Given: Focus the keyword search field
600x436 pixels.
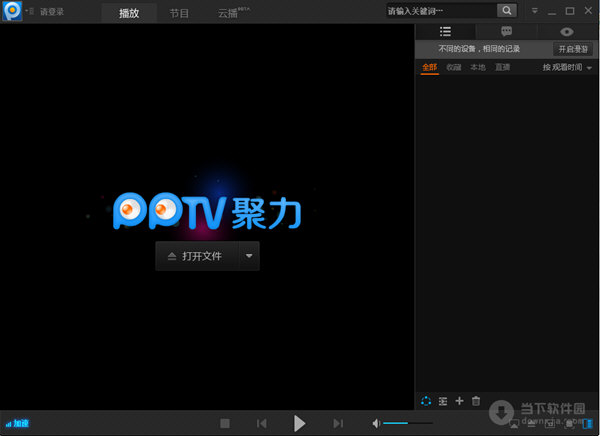Looking at the screenshot, I should click(441, 11).
